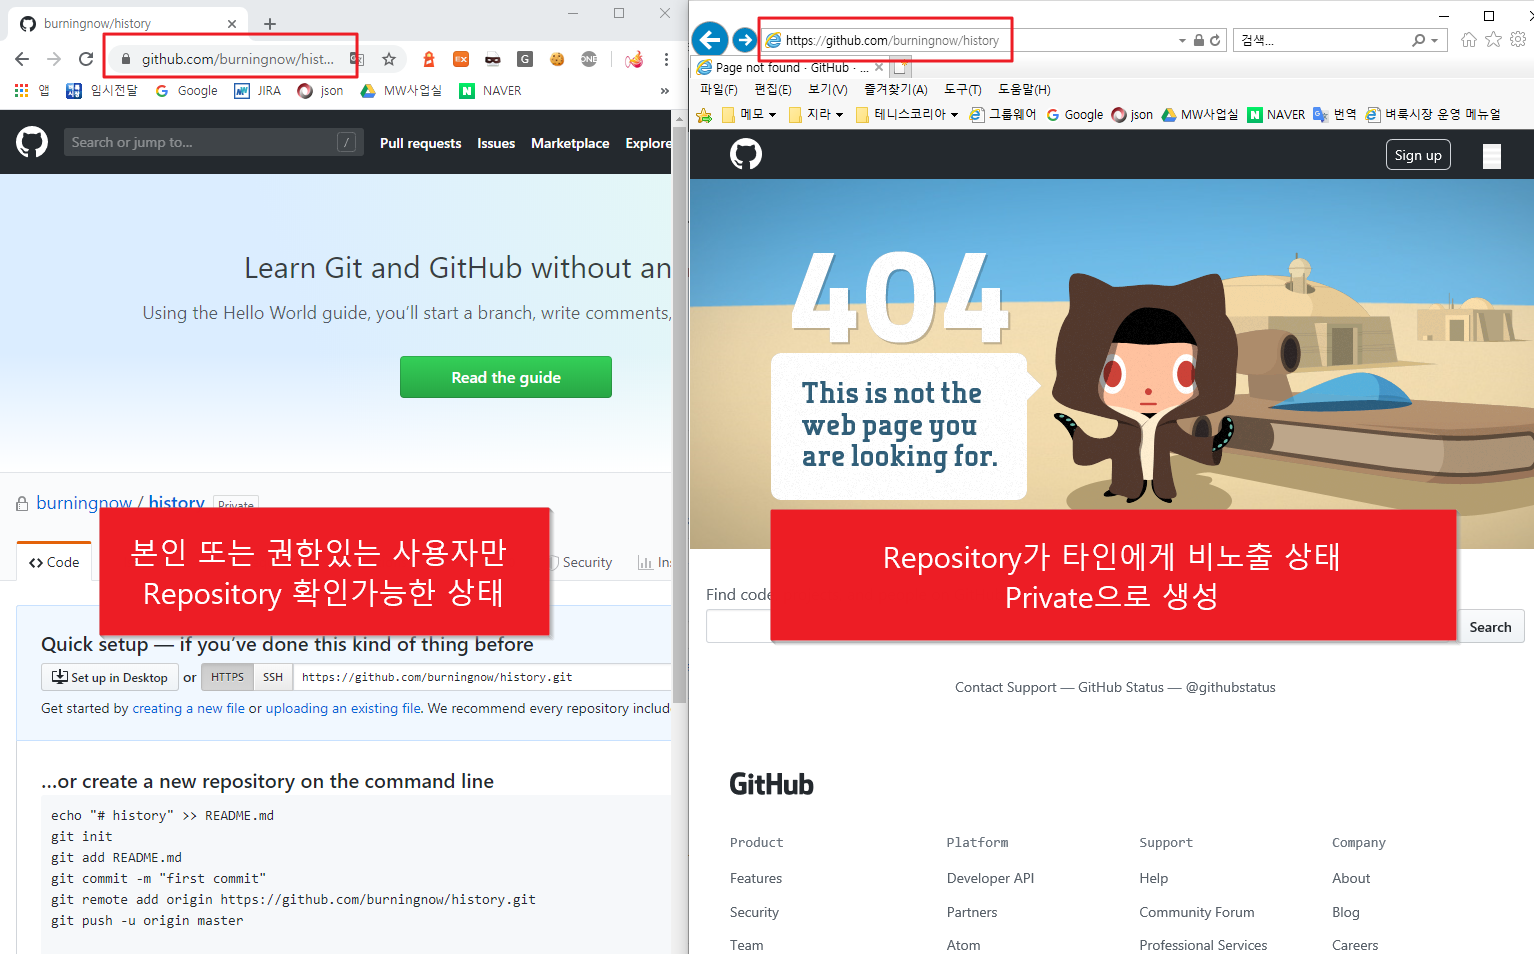
Task: Open the orange EX extension icon
Action: coord(461,59)
